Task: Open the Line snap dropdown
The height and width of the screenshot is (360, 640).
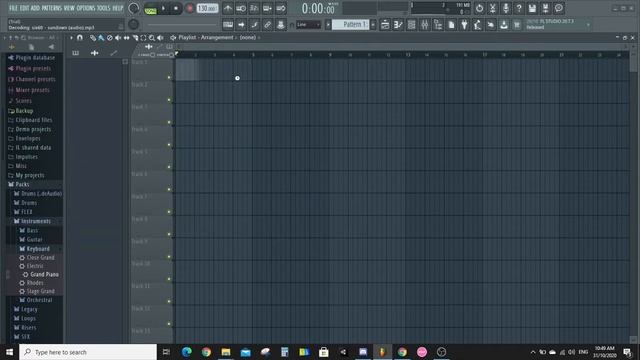Action: pyautogui.click(x=308, y=25)
